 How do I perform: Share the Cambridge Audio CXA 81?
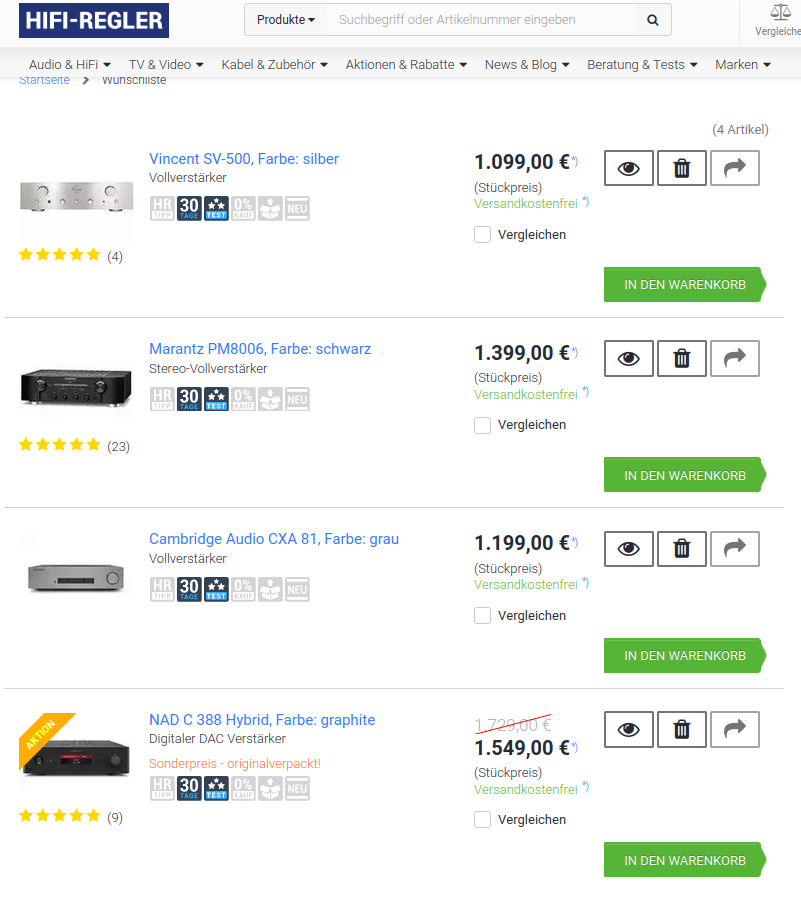click(x=735, y=548)
